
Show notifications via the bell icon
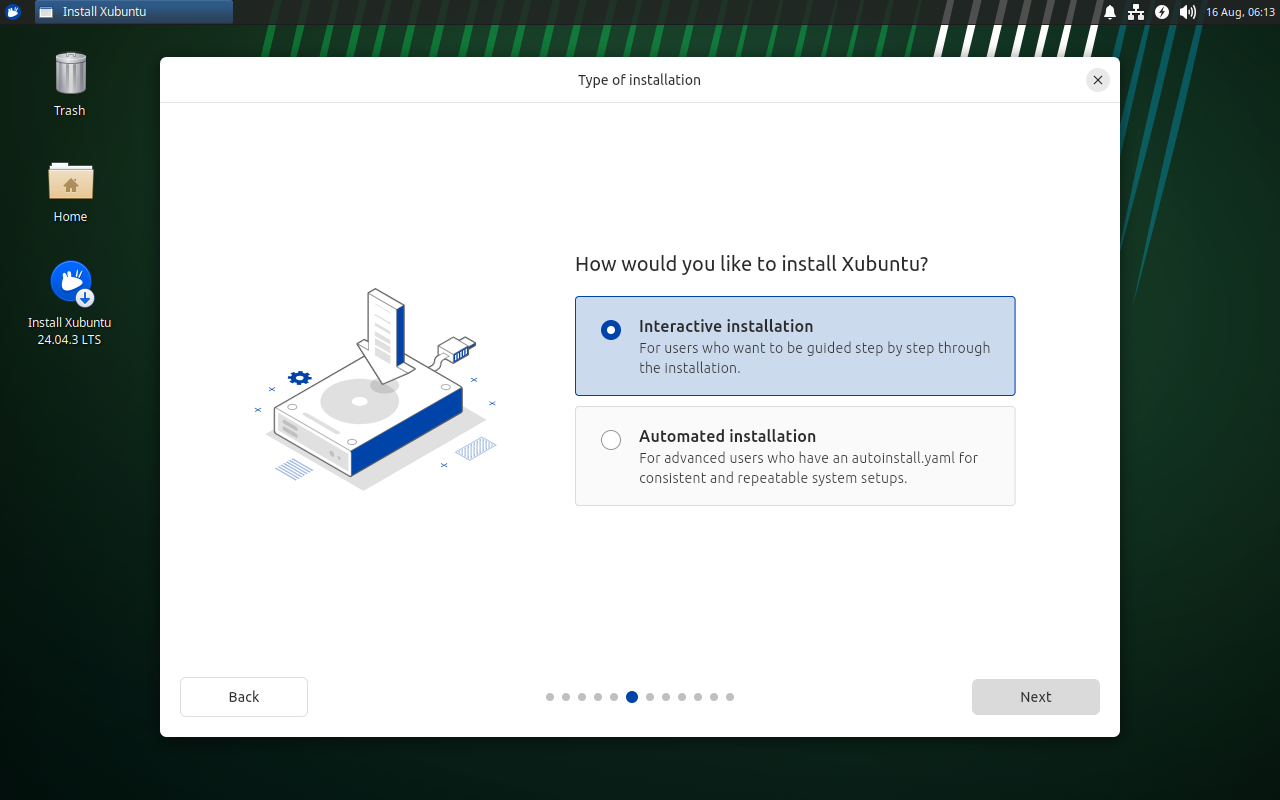(1110, 12)
